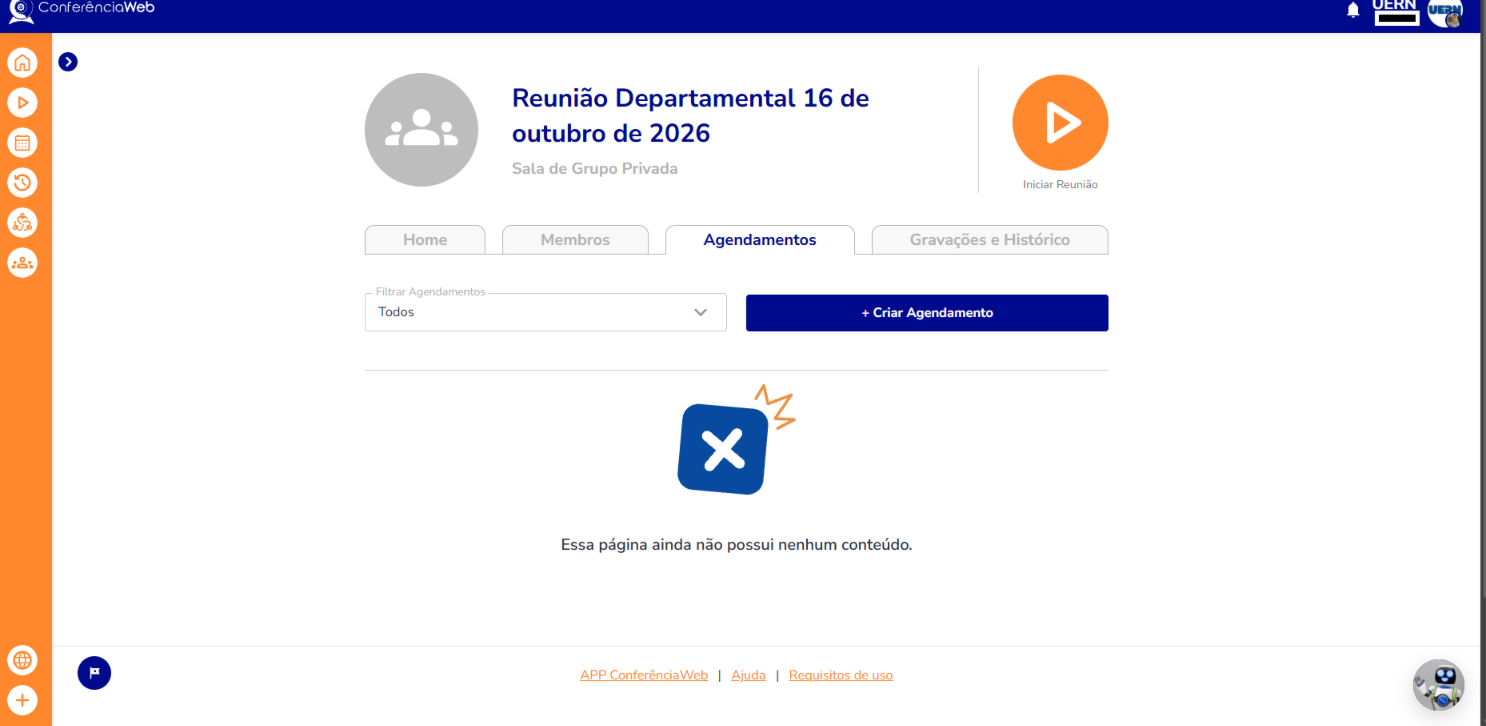
Task: Click the flag report button
Action: (x=94, y=673)
